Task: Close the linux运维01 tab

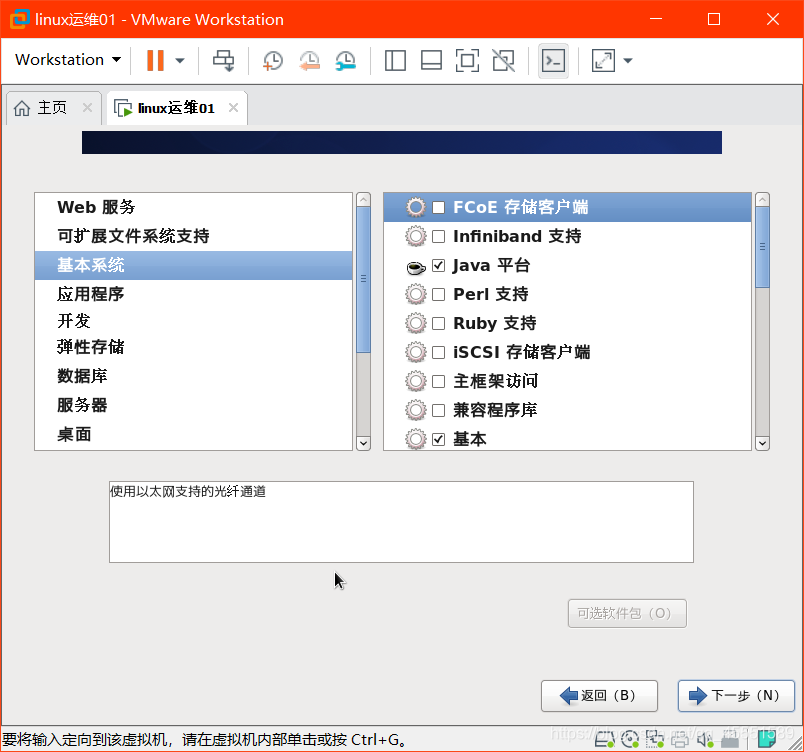Action: pyautogui.click(x=233, y=108)
